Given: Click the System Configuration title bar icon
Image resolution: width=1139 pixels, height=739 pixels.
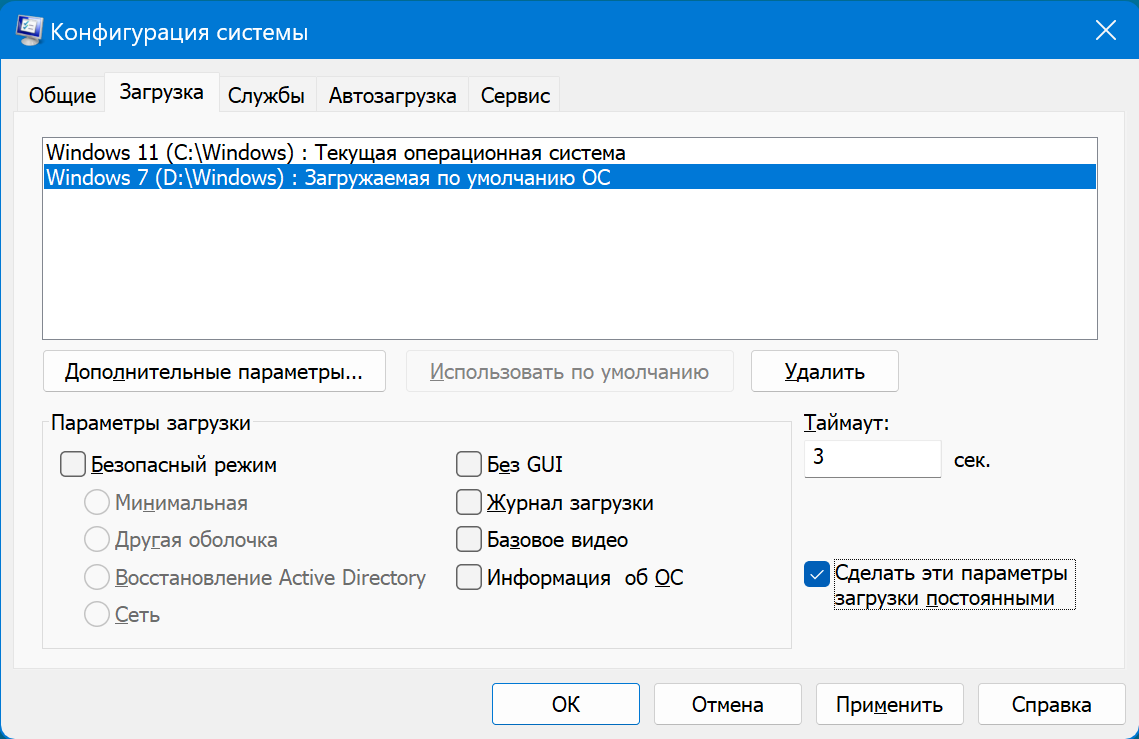Looking at the screenshot, I should [29, 31].
